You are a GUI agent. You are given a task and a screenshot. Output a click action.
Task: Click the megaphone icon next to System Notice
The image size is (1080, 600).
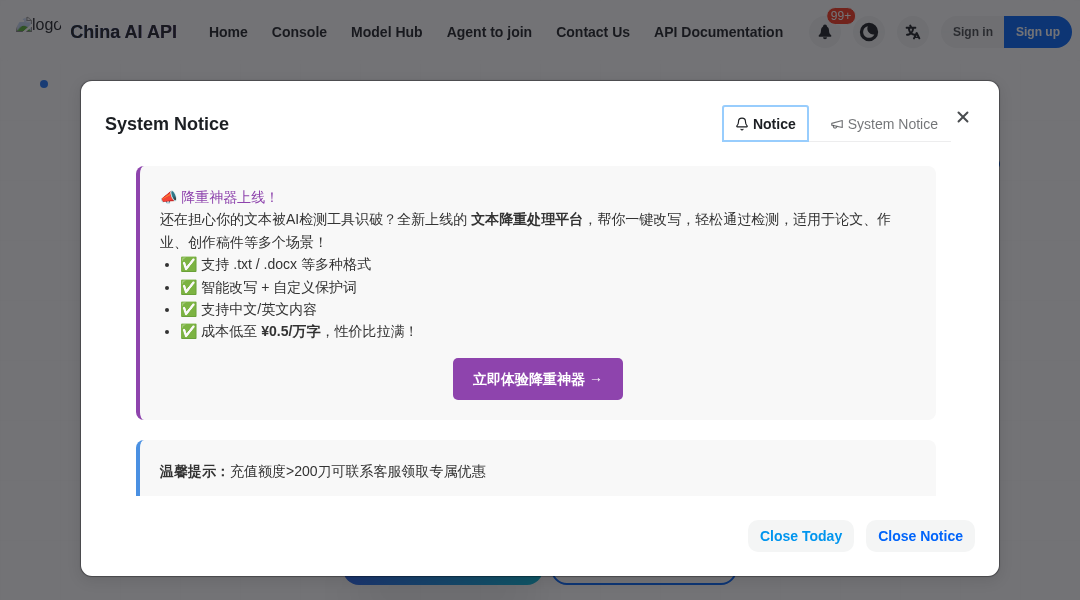tap(837, 124)
